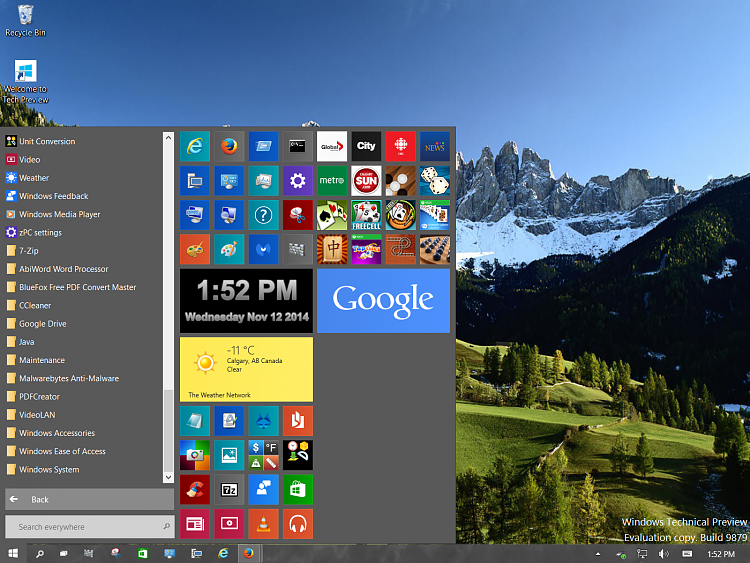The height and width of the screenshot is (563, 750).
Task: Open the green metro tile
Action: [x=332, y=181]
